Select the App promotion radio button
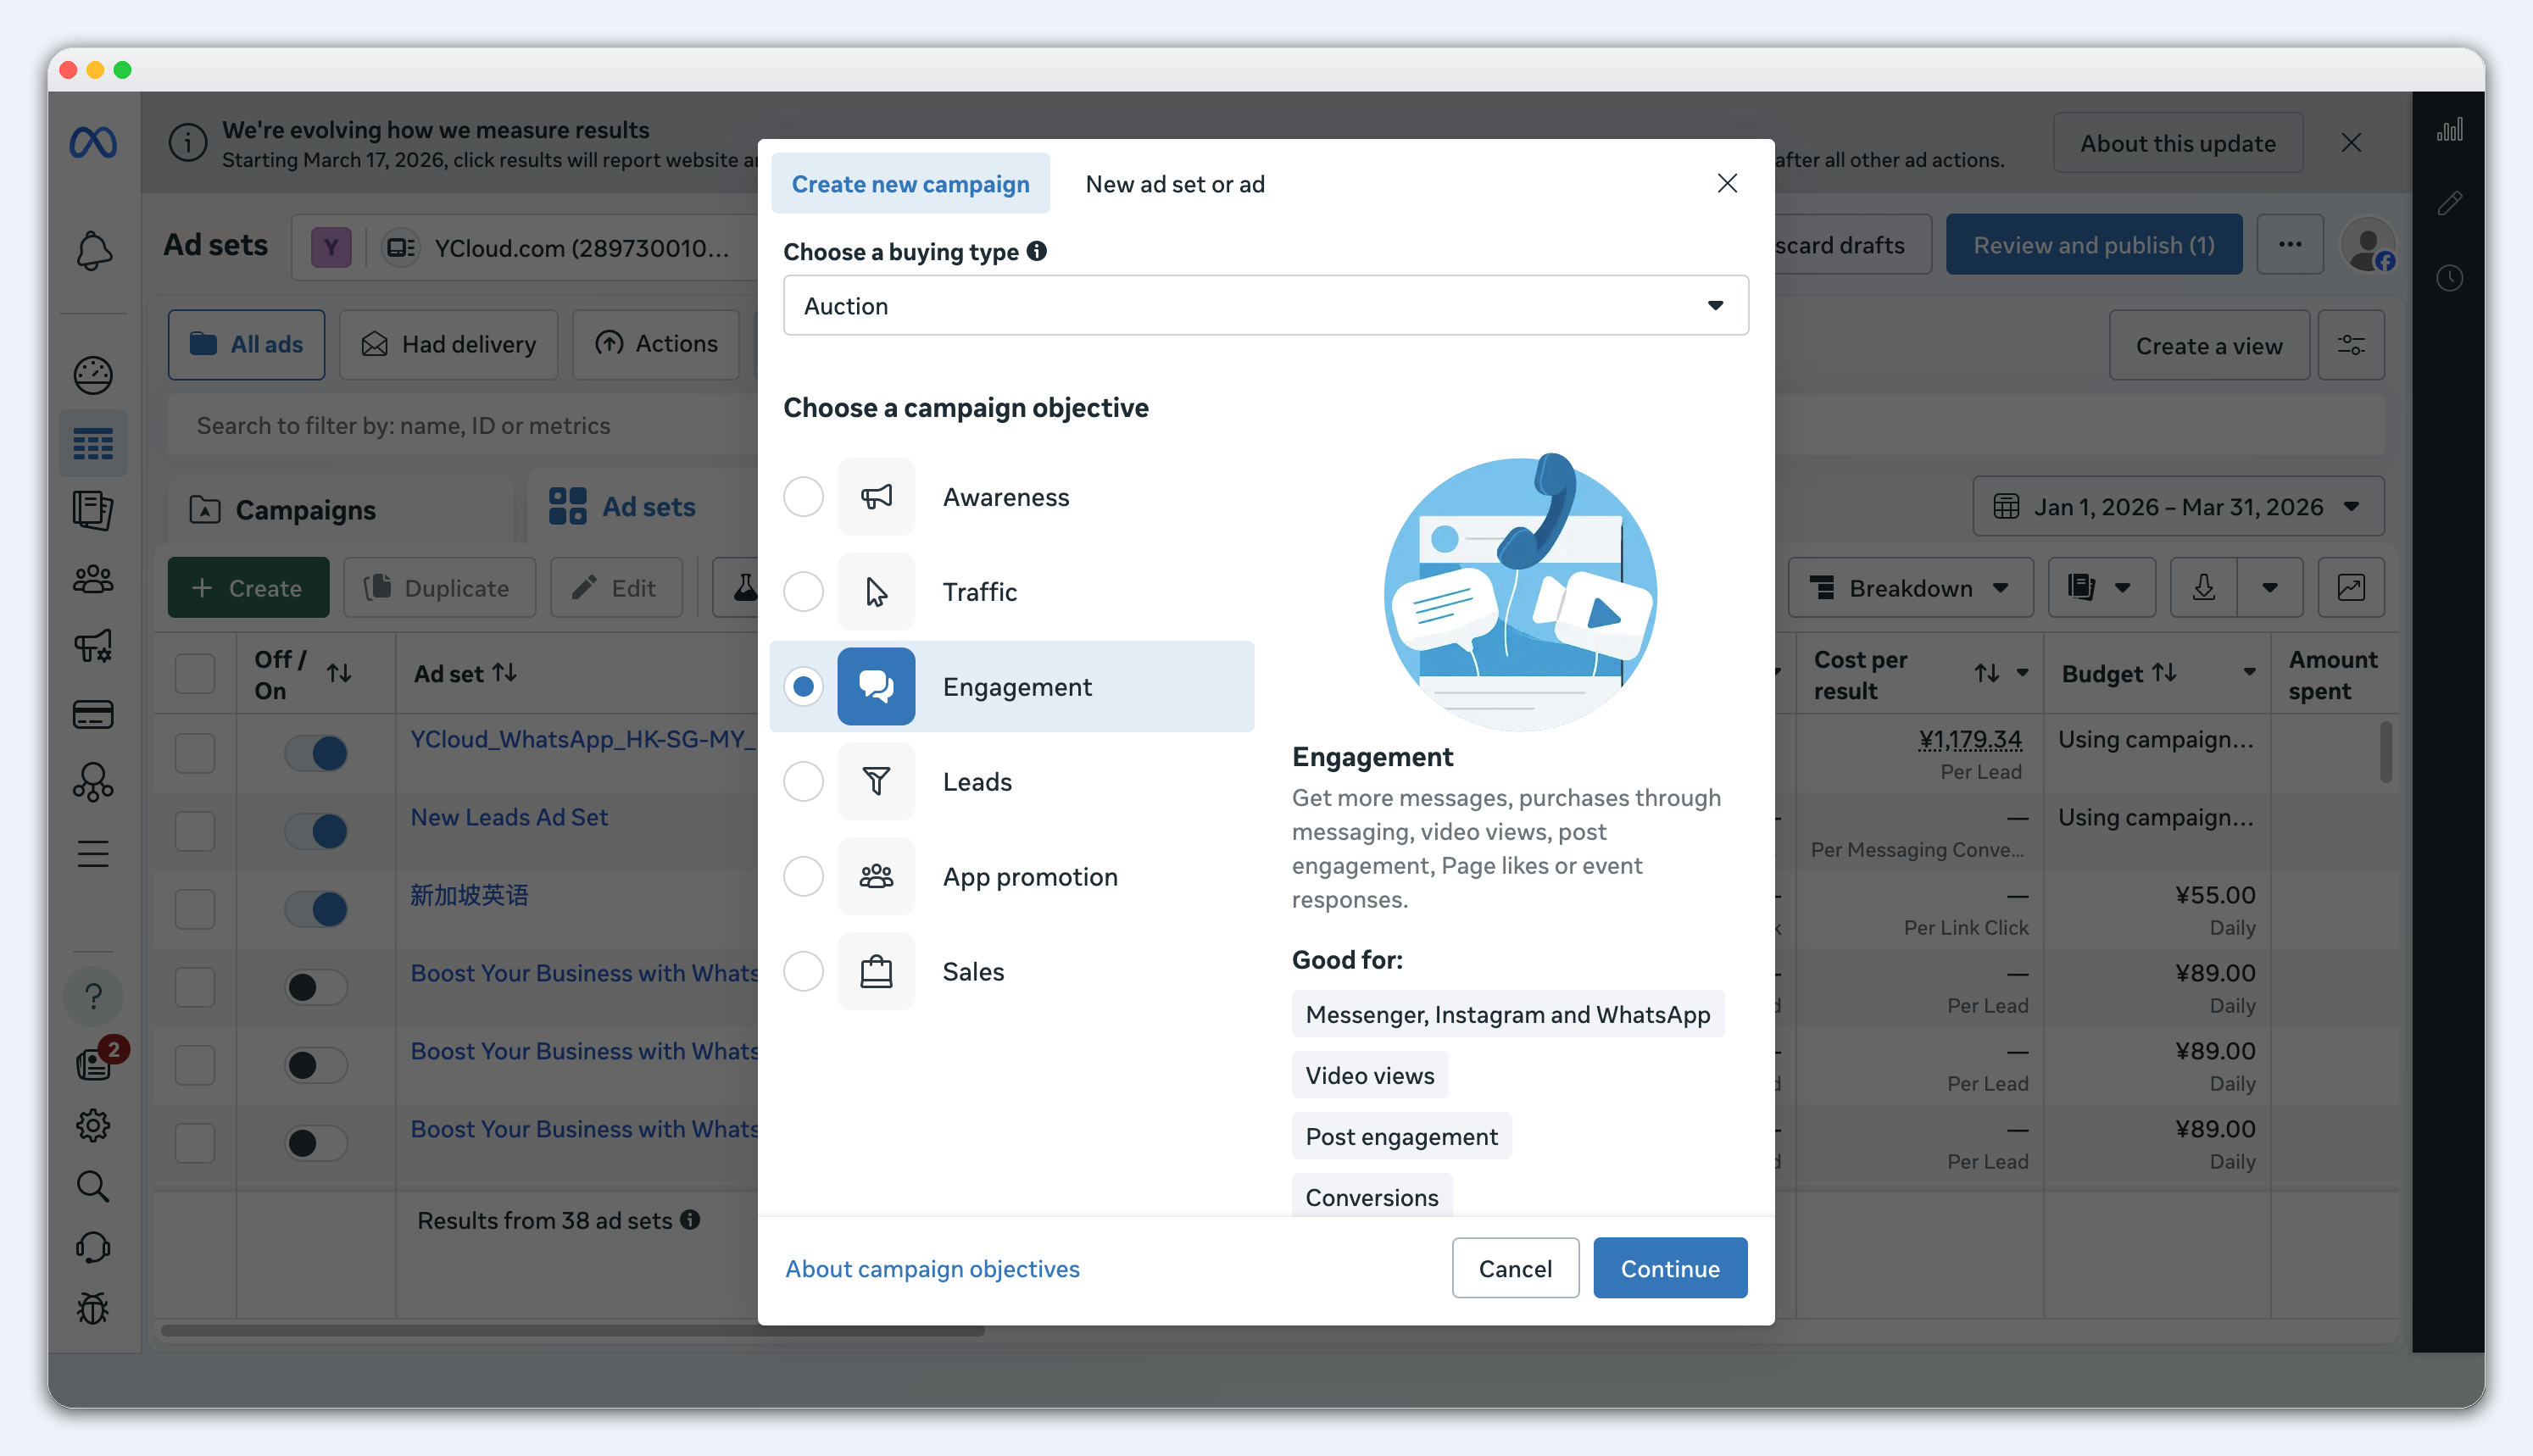Viewport: 2533px width, 1456px height. tap(803, 876)
